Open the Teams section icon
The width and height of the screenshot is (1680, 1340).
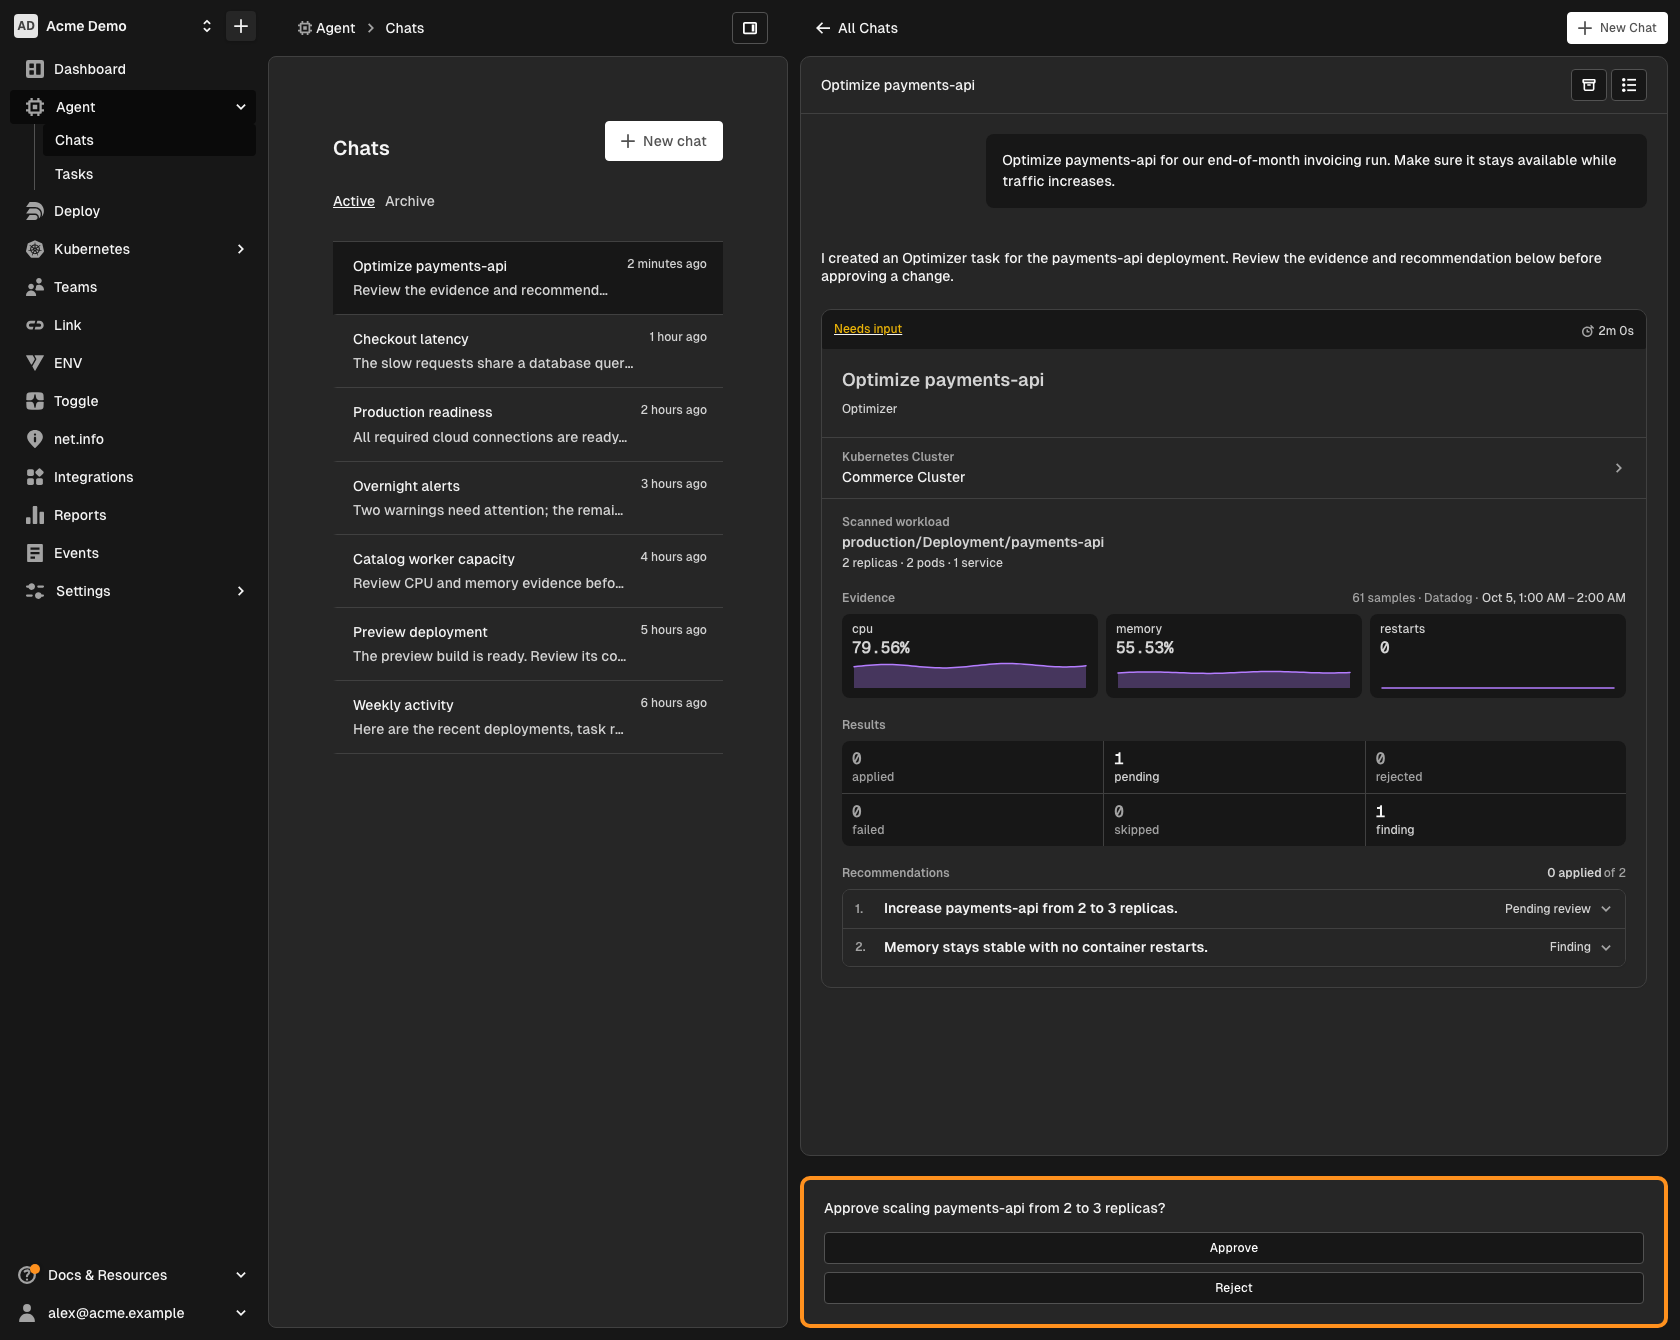(35, 287)
